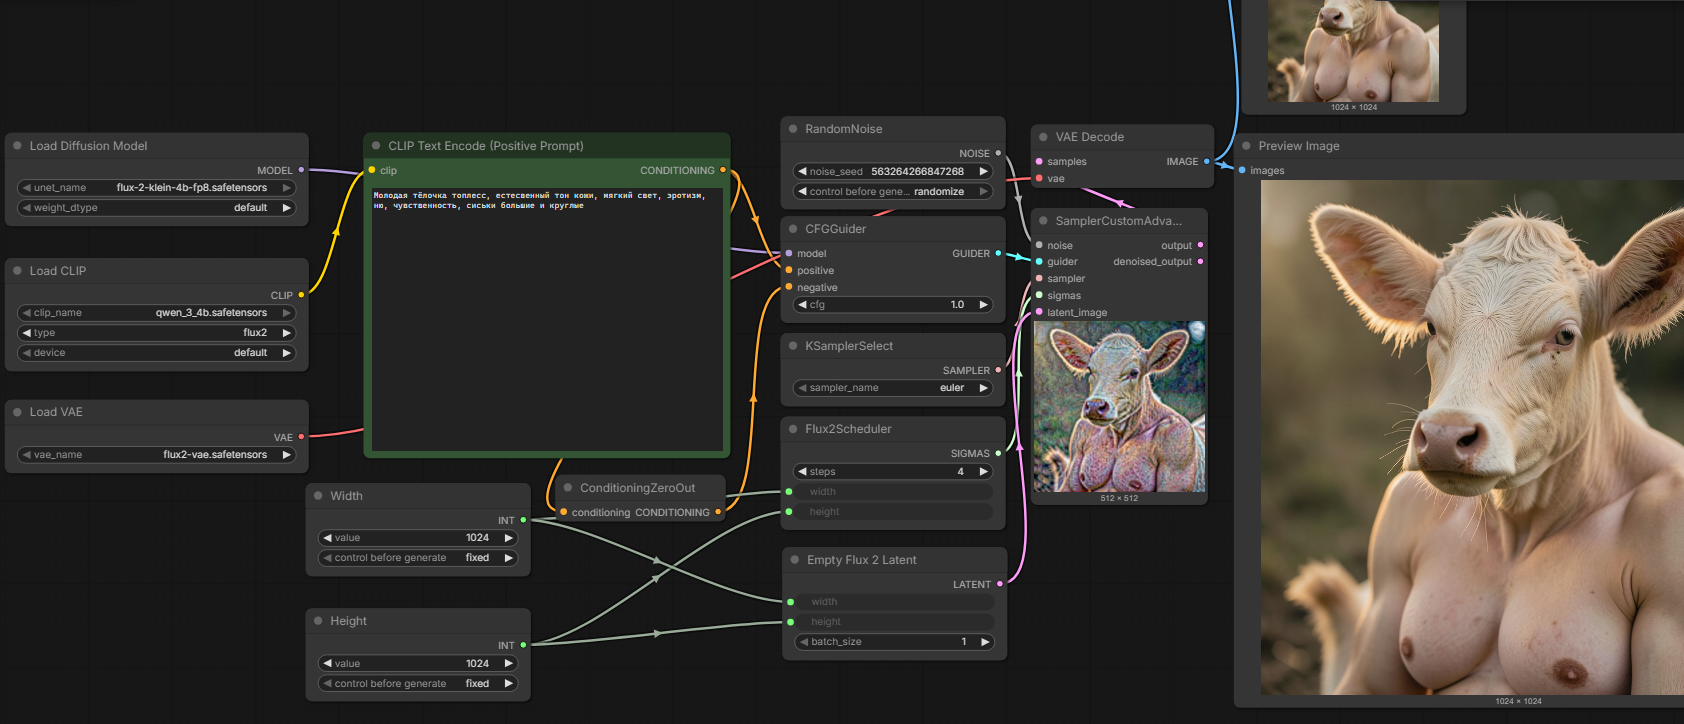
Task: Open the Load CLIP device dropdown
Action: 157,353
